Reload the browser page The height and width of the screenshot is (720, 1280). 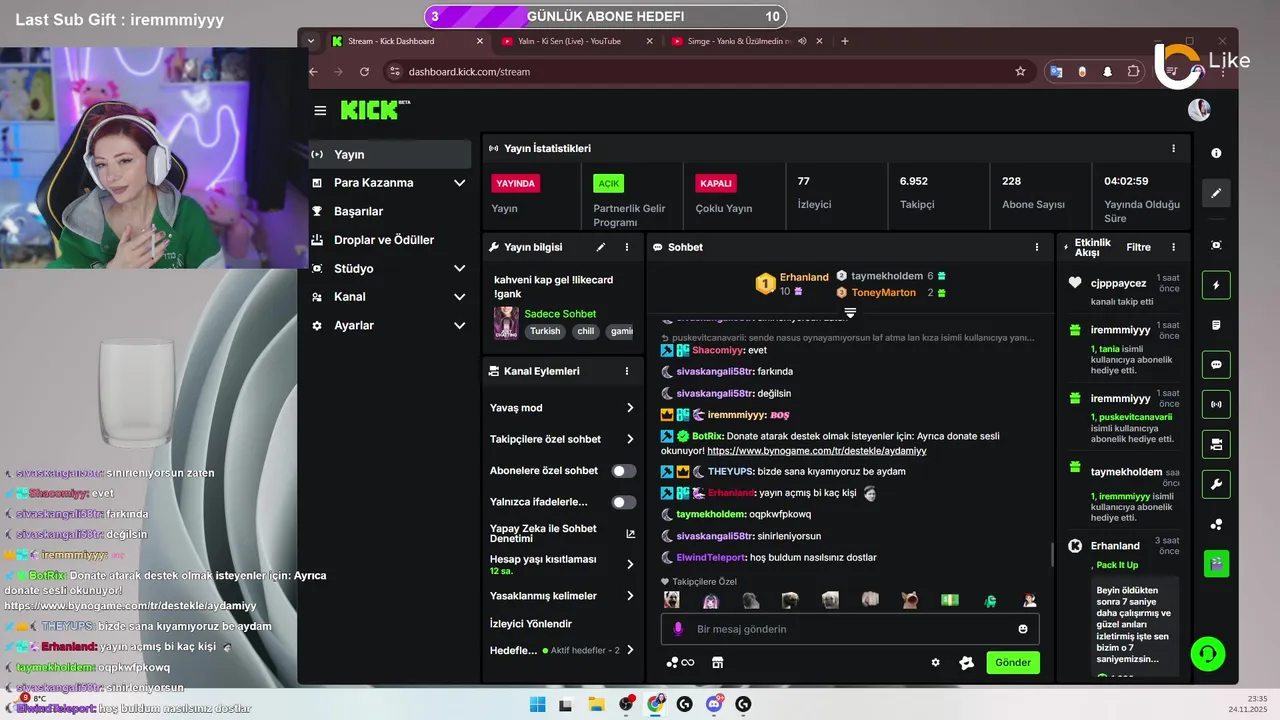(364, 71)
